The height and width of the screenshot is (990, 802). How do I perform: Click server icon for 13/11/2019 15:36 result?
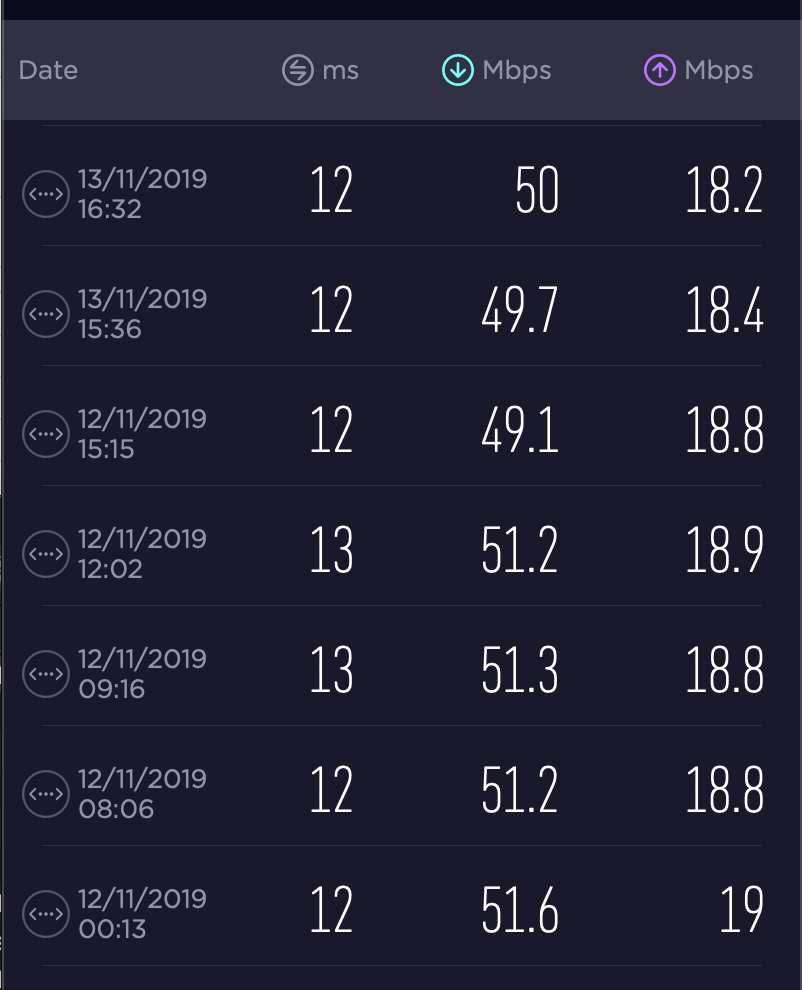pos(46,314)
